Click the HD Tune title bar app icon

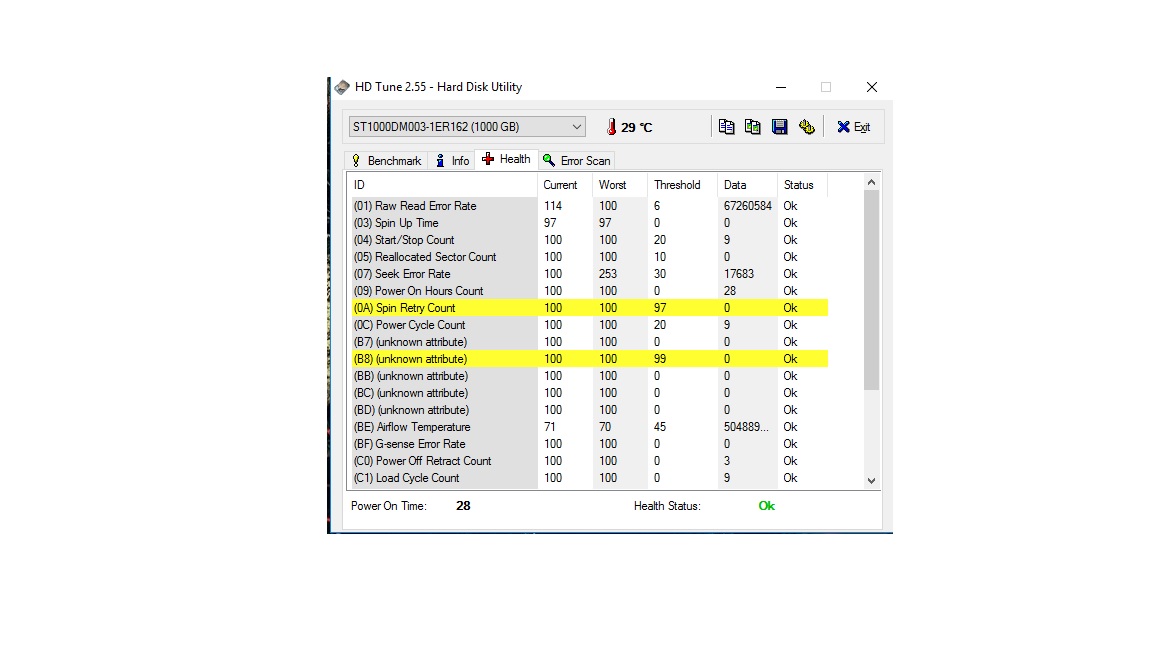(x=342, y=87)
